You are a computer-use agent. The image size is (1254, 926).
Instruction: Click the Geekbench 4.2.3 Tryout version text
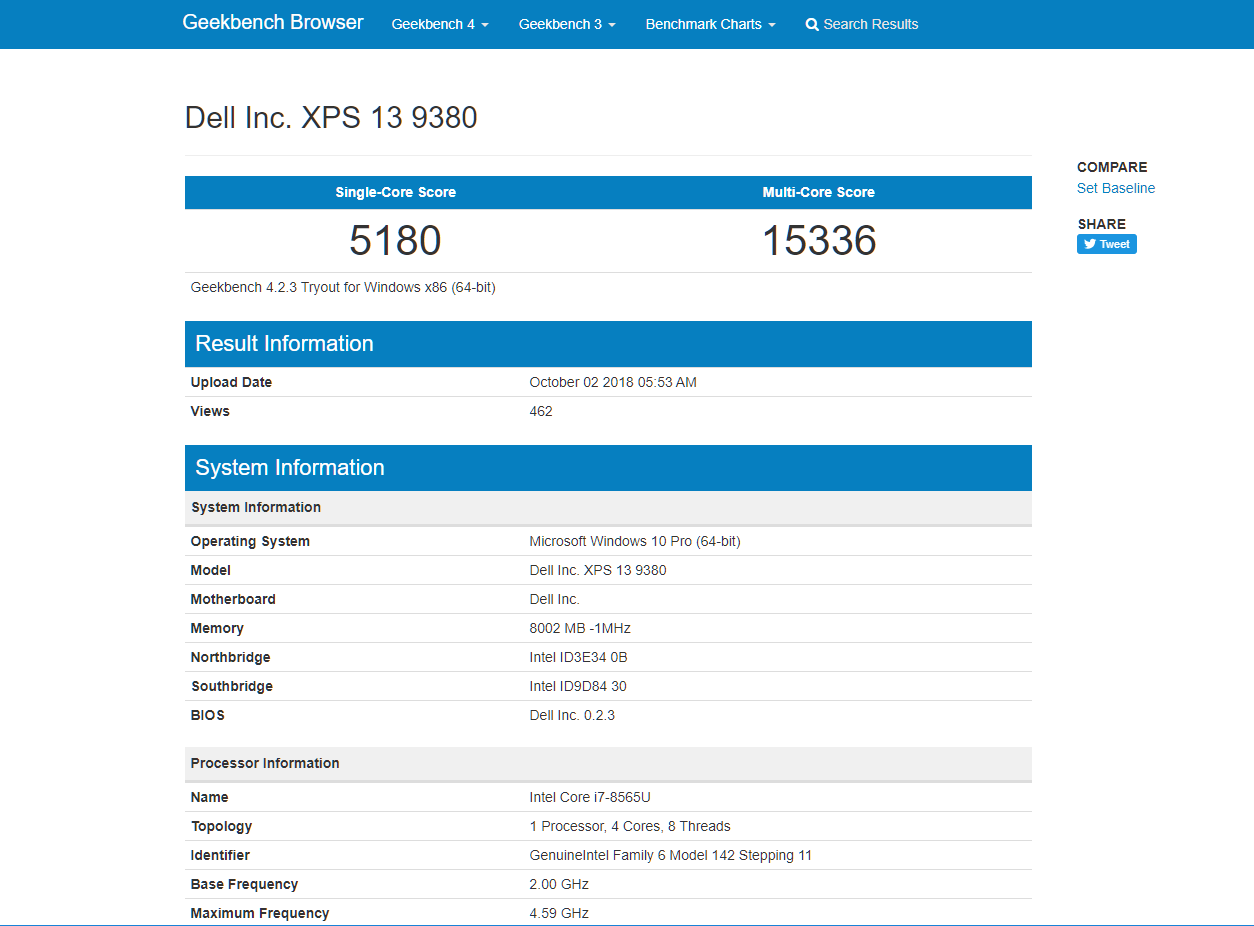coord(343,287)
